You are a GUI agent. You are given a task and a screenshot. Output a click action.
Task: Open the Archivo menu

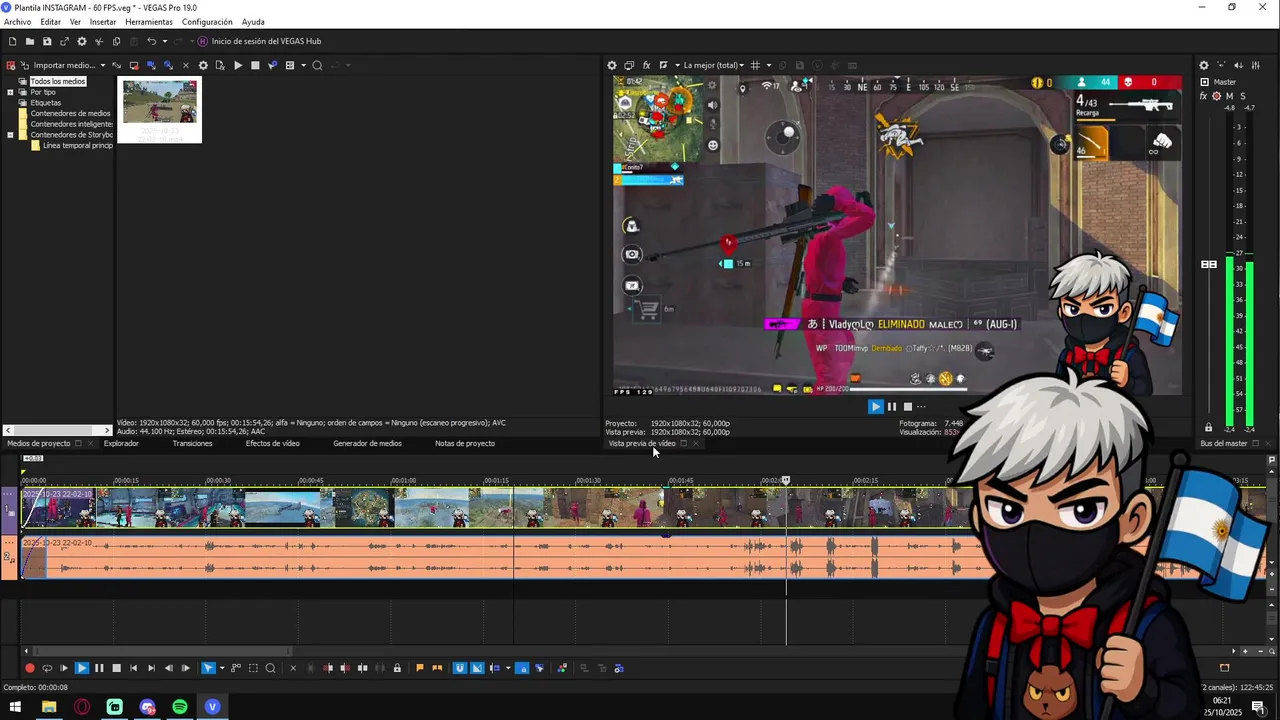(x=17, y=22)
